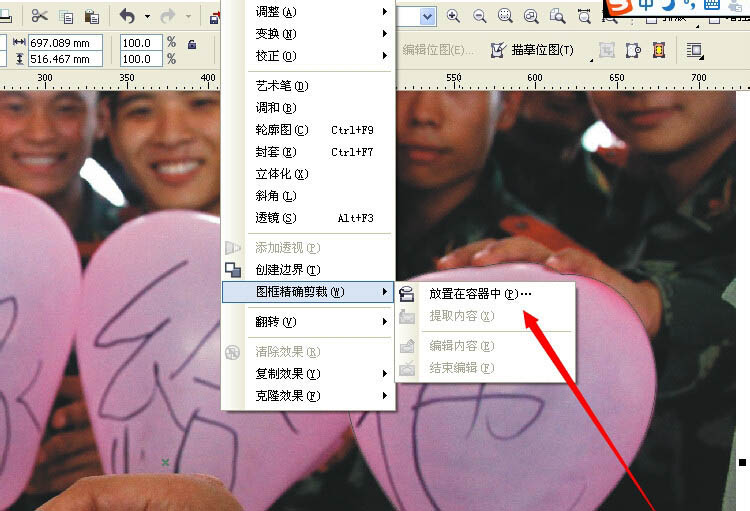Click the Resample bitmap icon
This screenshot has width=750, height=511.
633,50
